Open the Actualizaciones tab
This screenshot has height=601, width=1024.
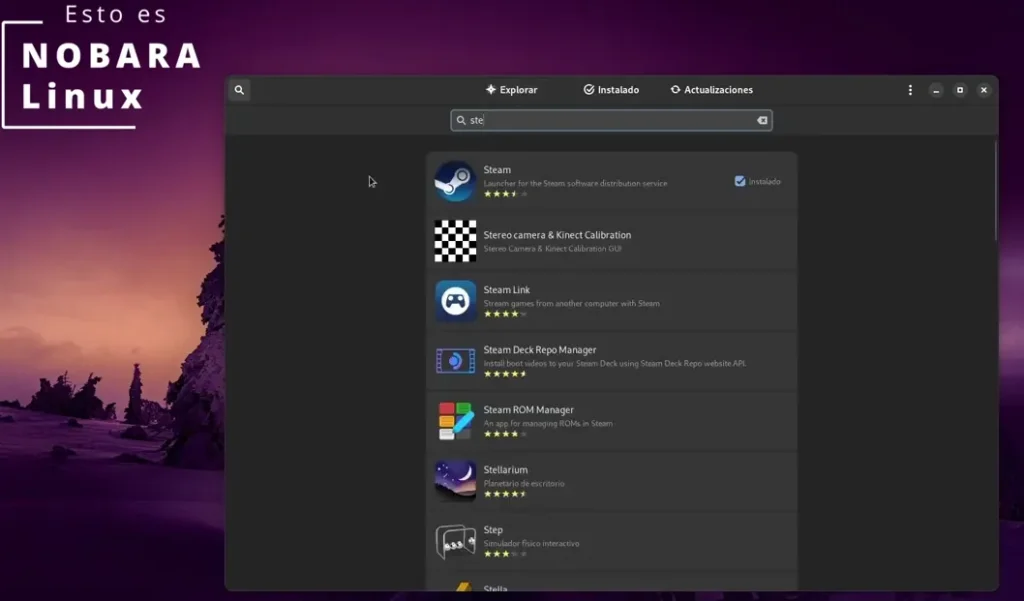711,90
